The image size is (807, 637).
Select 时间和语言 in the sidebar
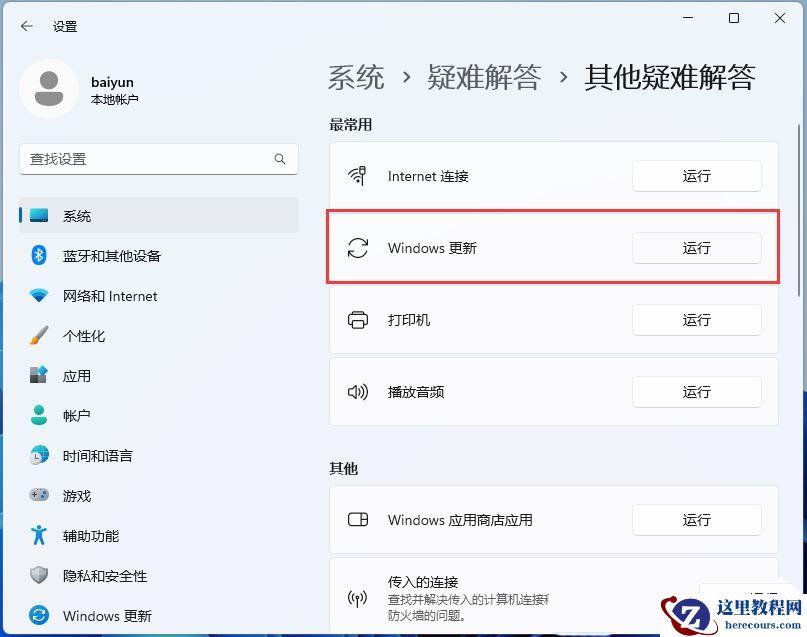pos(99,456)
